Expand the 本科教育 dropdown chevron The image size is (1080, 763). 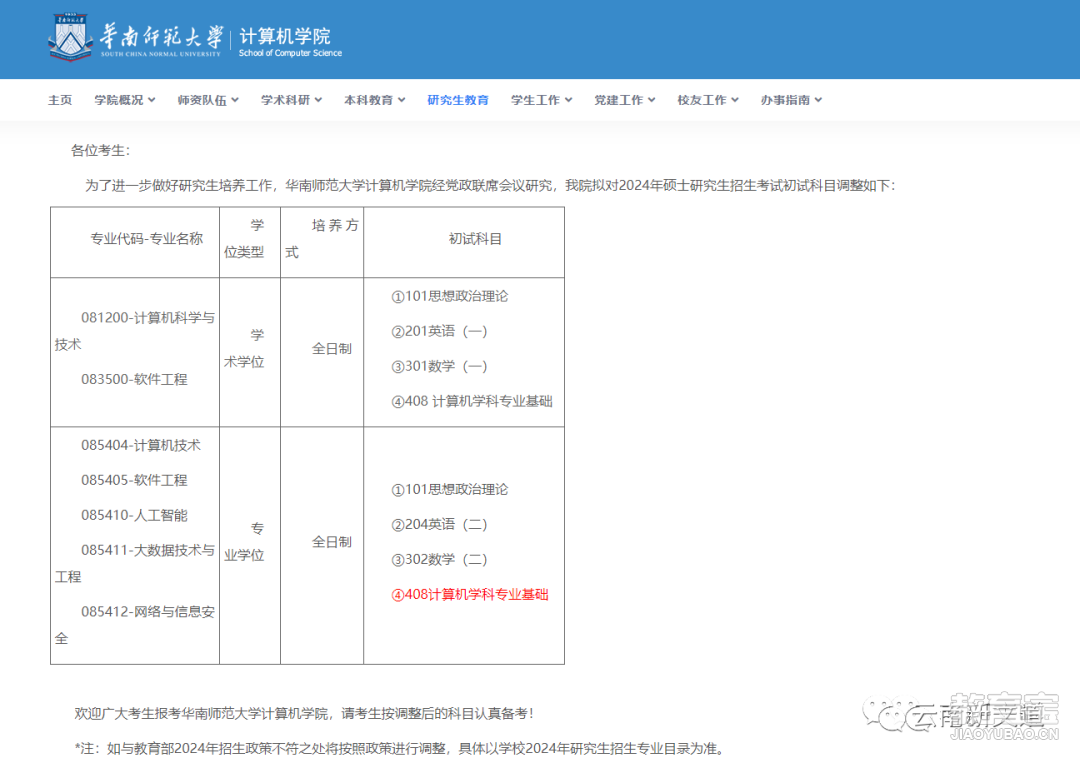[402, 100]
